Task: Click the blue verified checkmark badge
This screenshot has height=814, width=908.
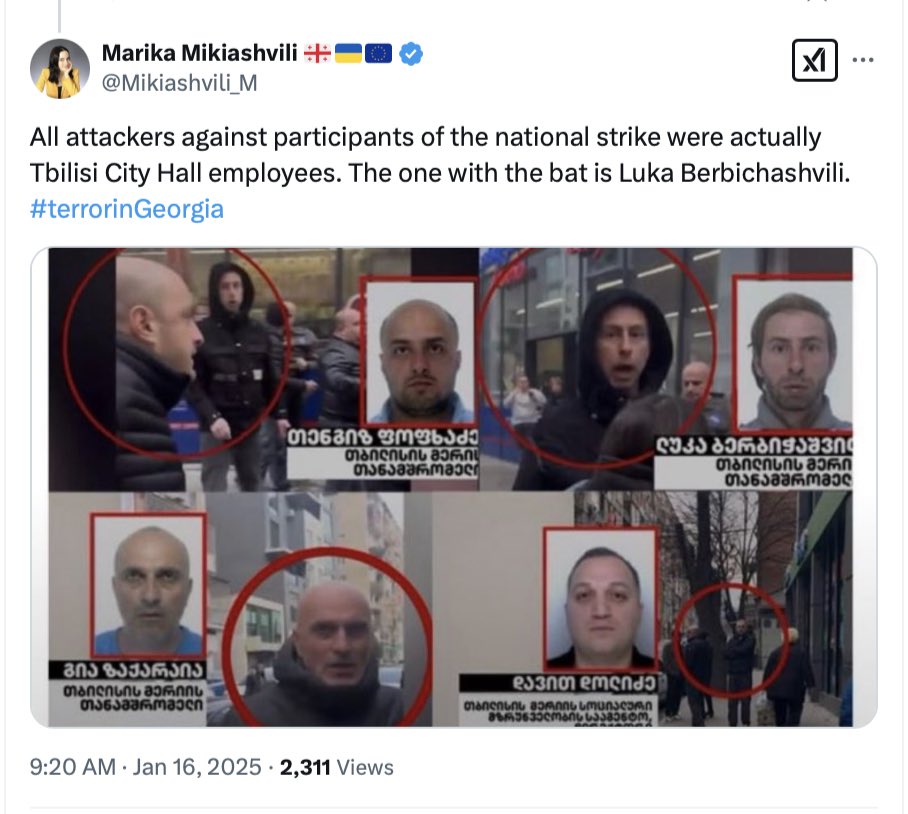Action: (x=411, y=54)
